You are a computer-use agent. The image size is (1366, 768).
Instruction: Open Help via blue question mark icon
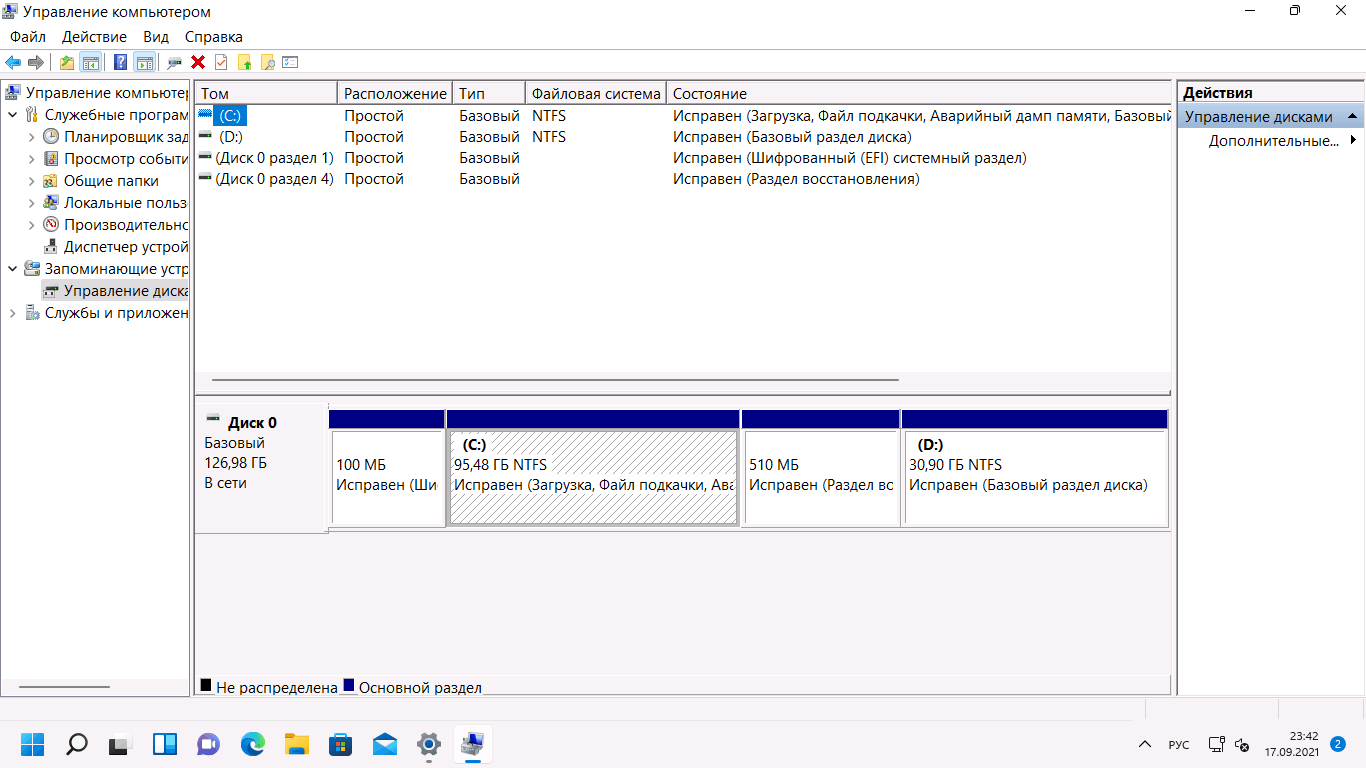(121, 62)
